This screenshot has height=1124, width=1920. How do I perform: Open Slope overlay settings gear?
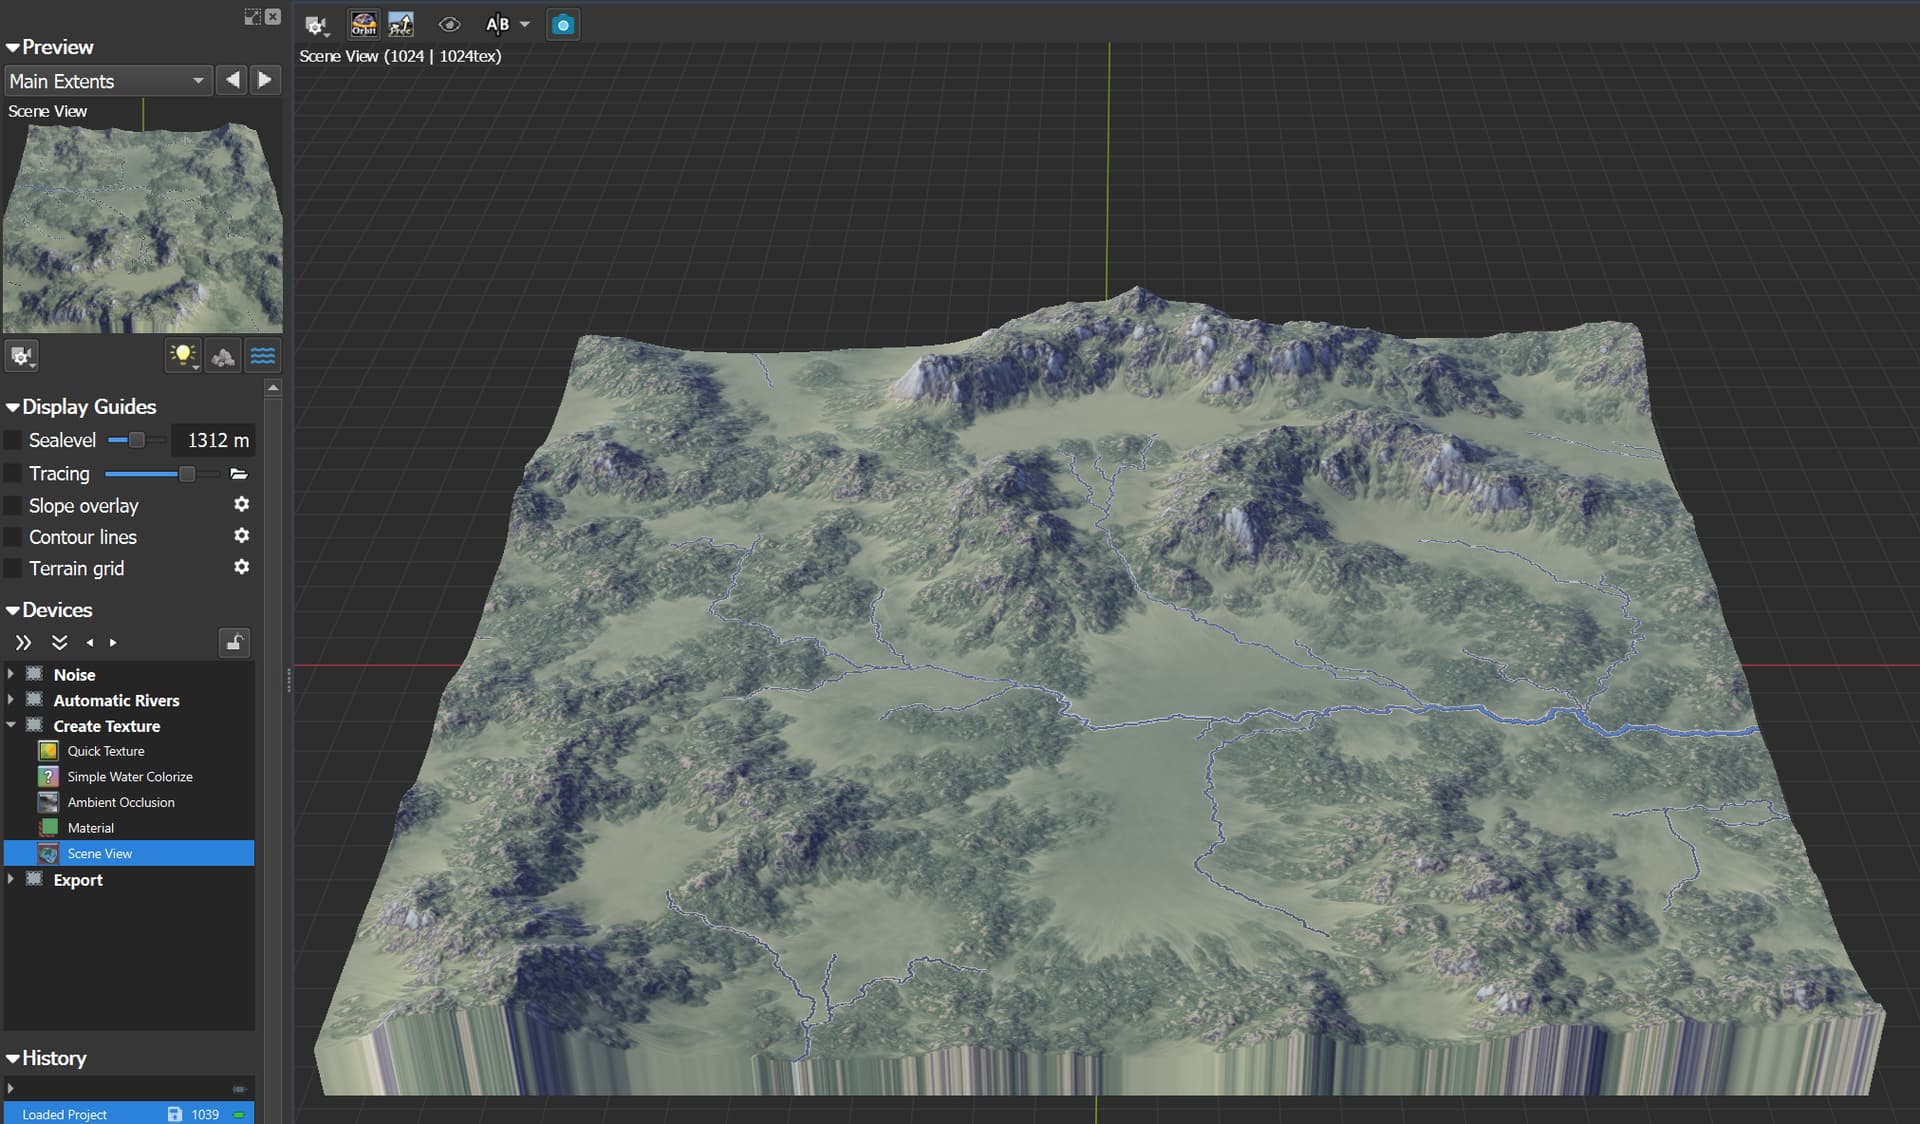coord(241,504)
